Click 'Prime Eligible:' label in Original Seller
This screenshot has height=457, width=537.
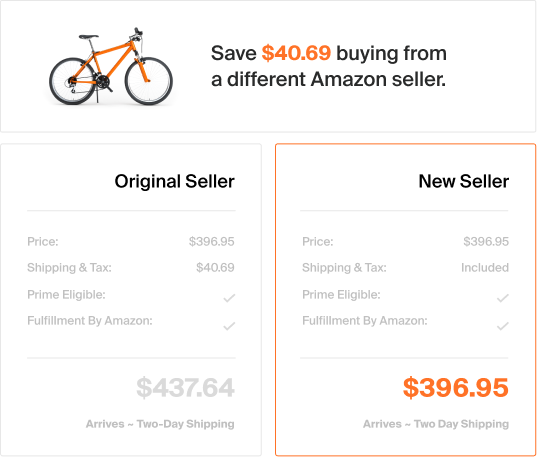(66, 295)
